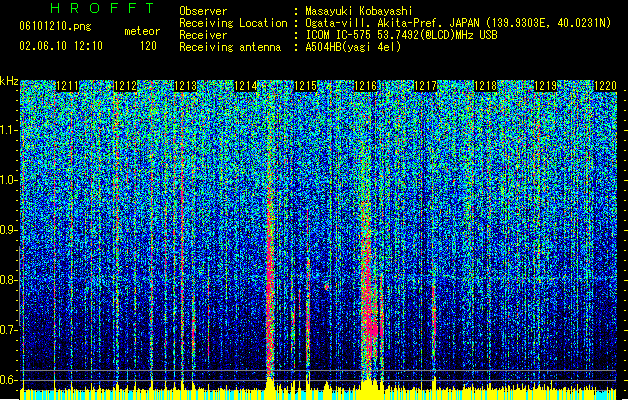629x400 pixels.
Task: Click the 1220 time marker
Action: [x=605, y=86]
